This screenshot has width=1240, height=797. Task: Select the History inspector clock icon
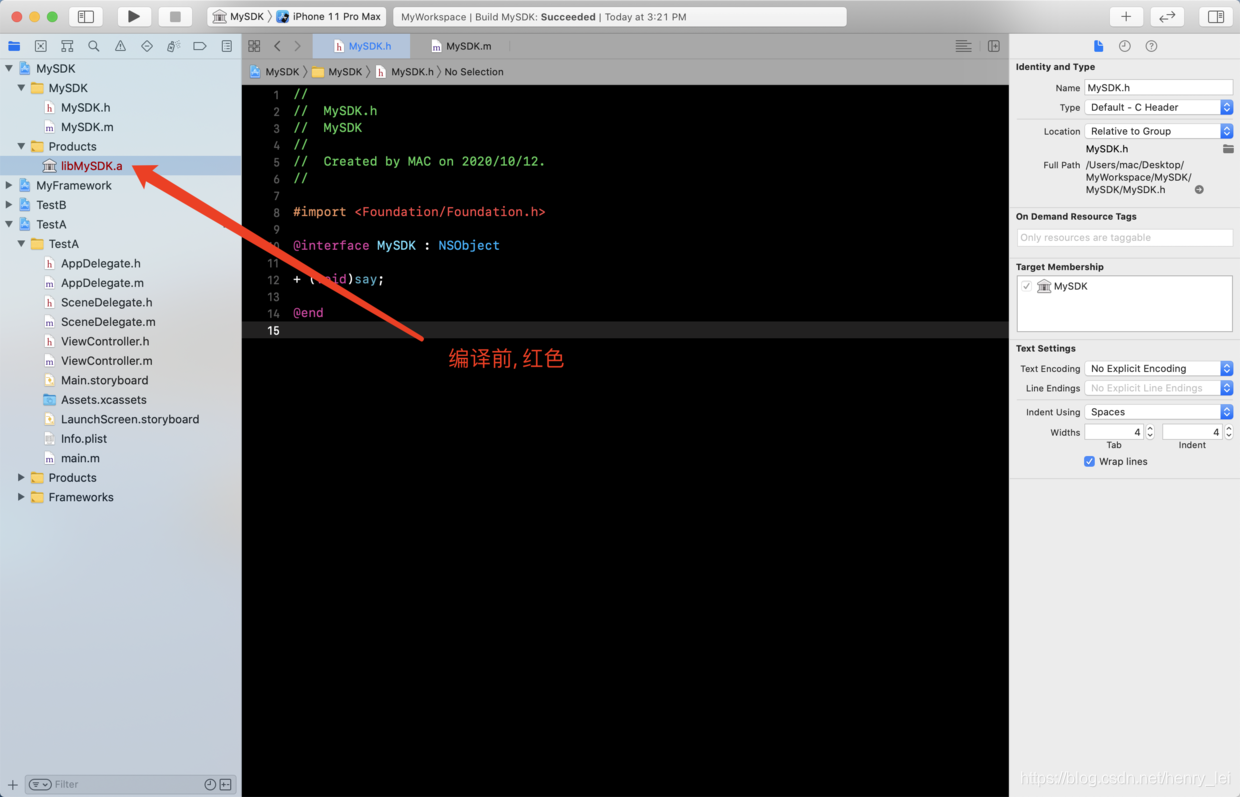pos(1125,46)
